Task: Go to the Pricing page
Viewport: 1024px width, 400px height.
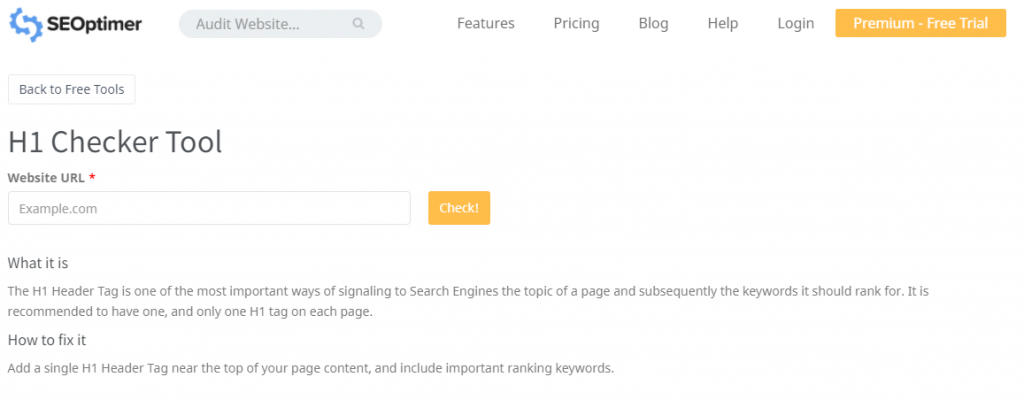Action: (576, 23)
